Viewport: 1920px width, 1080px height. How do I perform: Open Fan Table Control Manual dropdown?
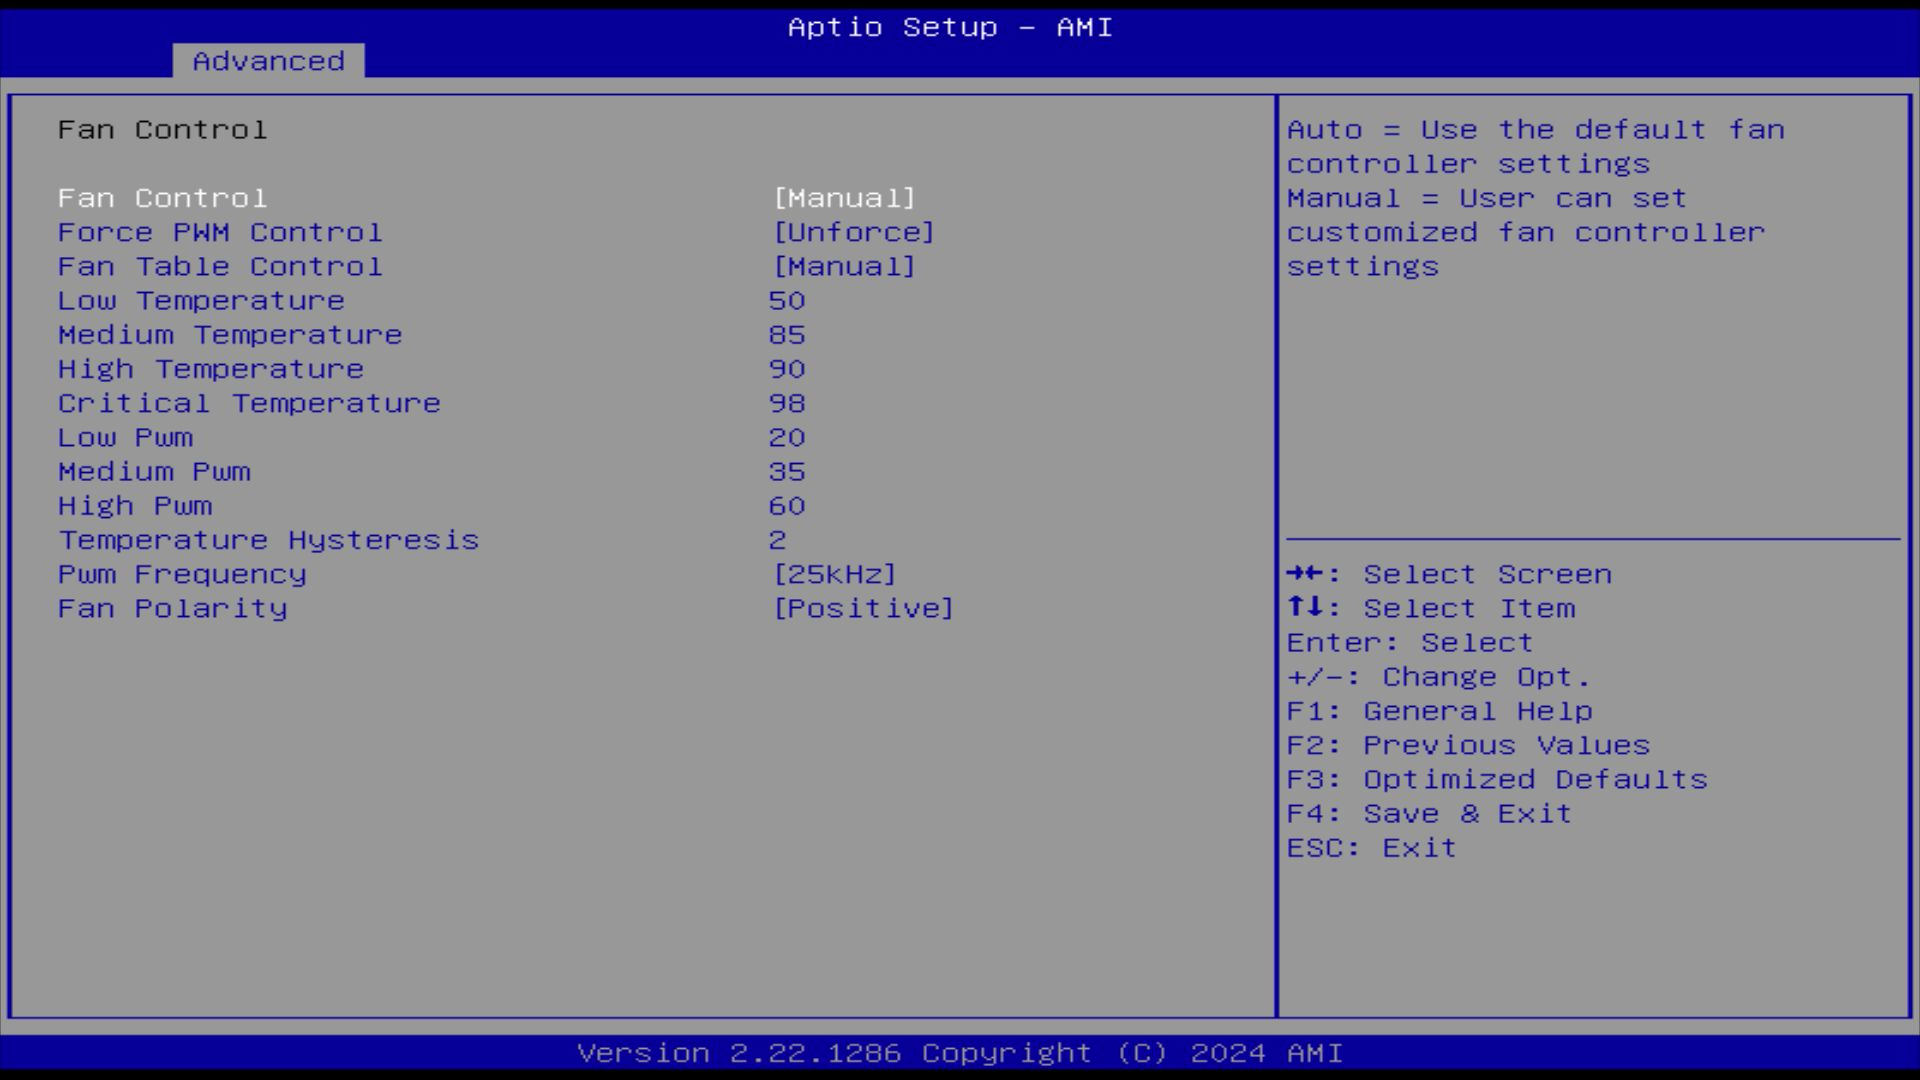[844, 266]
